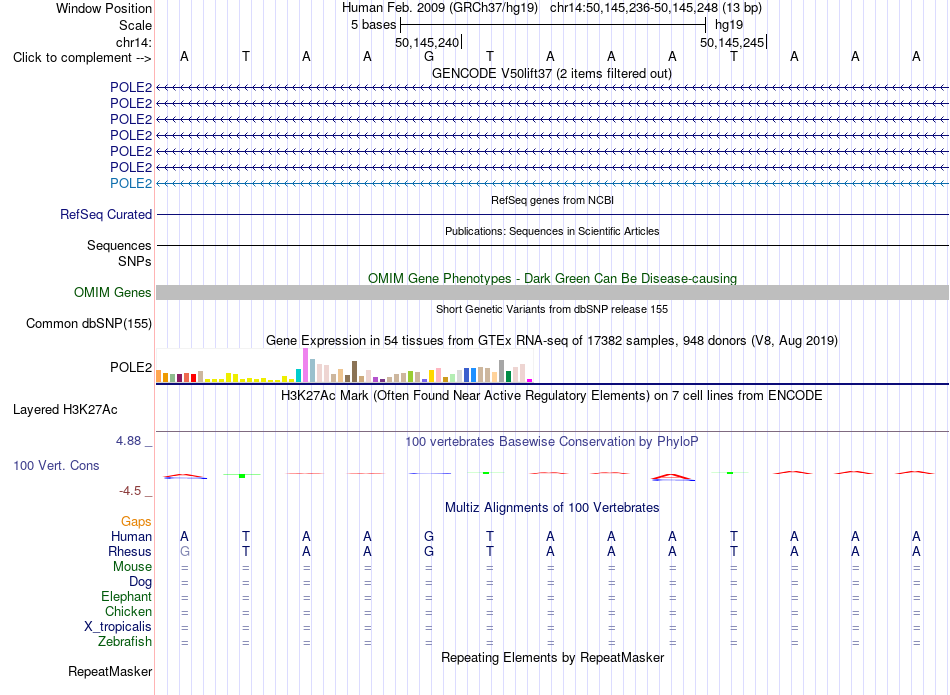
Task: Click the 100 Vert. Cons label
Action: (56, 465)
